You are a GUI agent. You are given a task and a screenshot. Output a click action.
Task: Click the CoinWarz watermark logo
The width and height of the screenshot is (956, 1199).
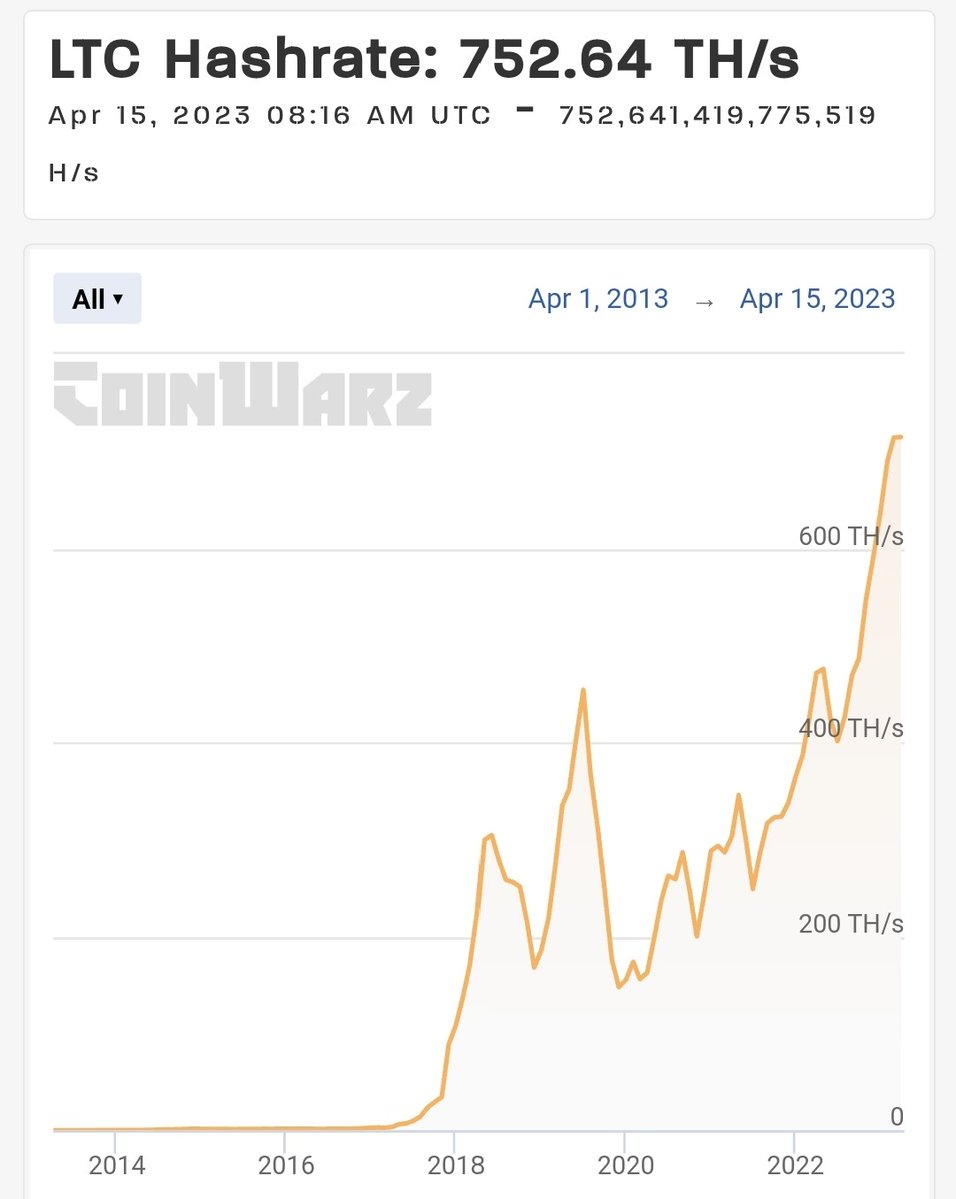pyautogui.click(x=242, y=393)
